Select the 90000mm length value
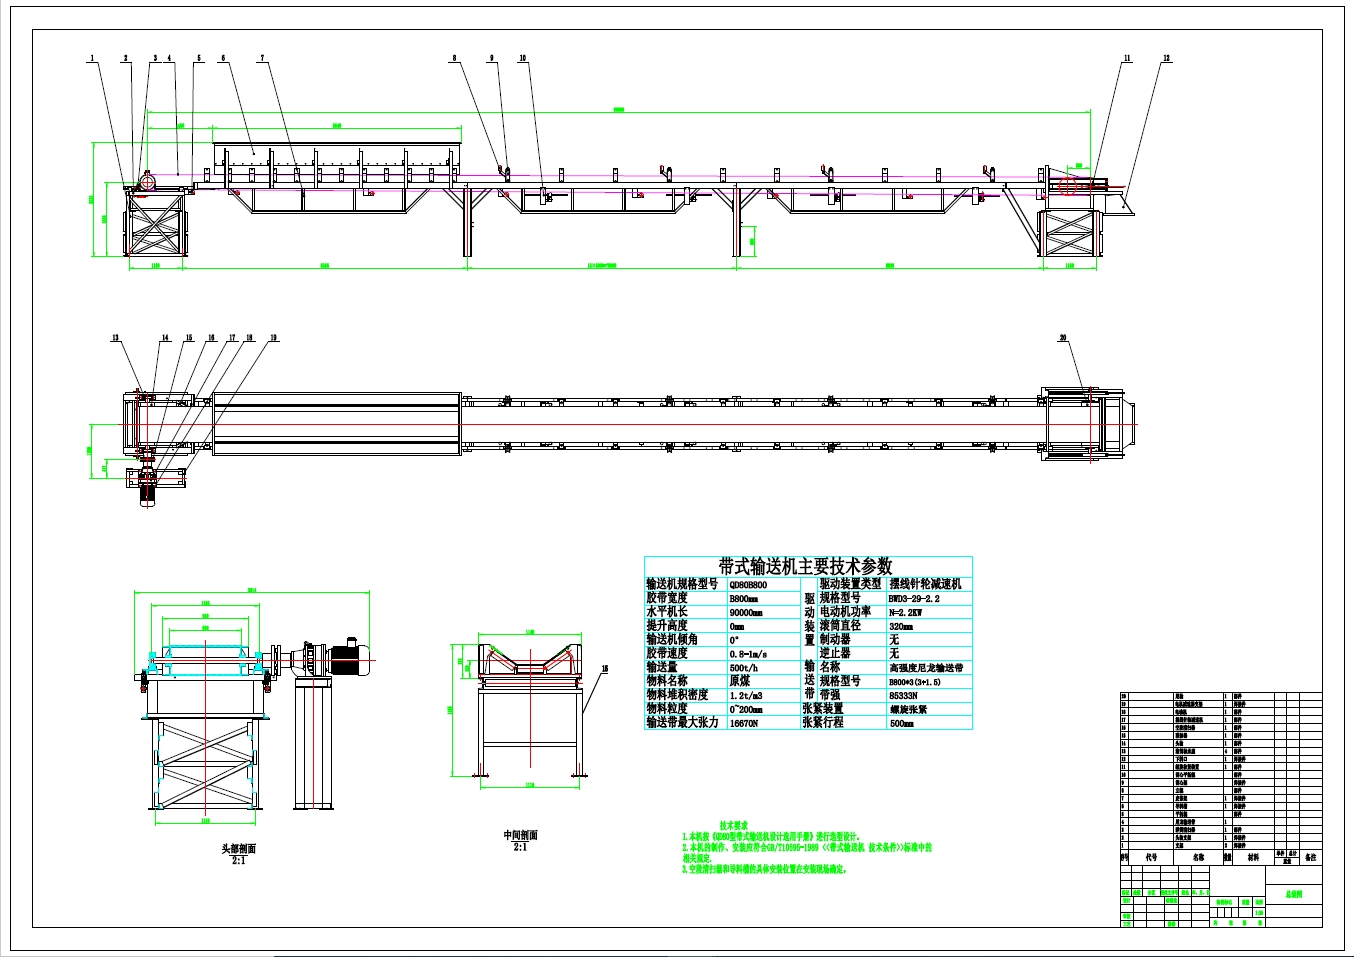The width and height of the screenshot is (1354, 957). click(x=746, y=612)
